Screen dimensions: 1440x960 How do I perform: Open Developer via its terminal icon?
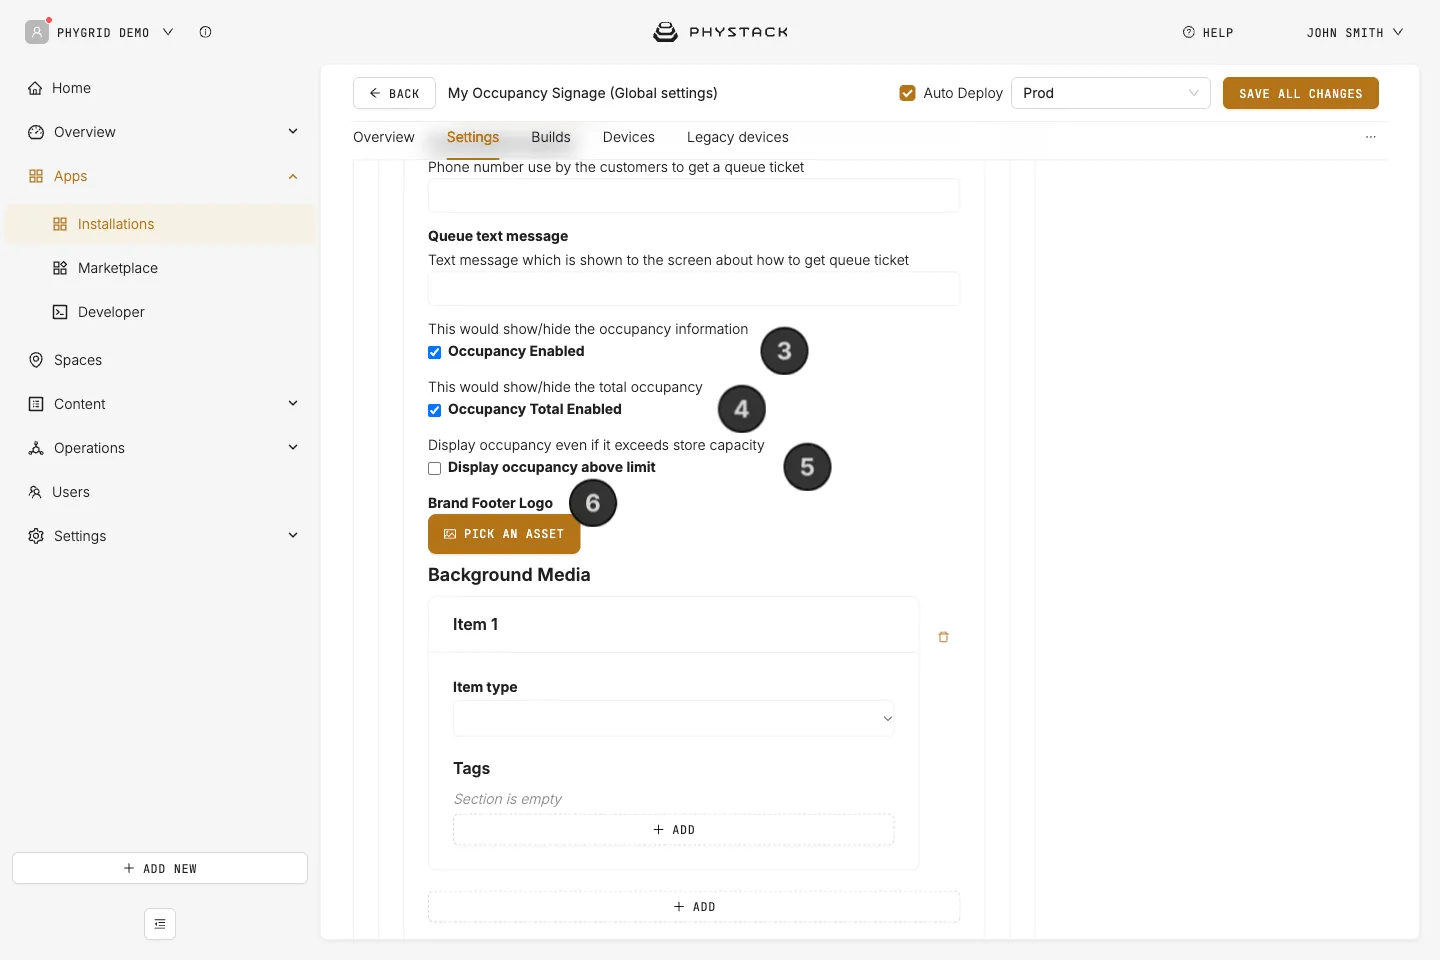(x=60, y=312)
